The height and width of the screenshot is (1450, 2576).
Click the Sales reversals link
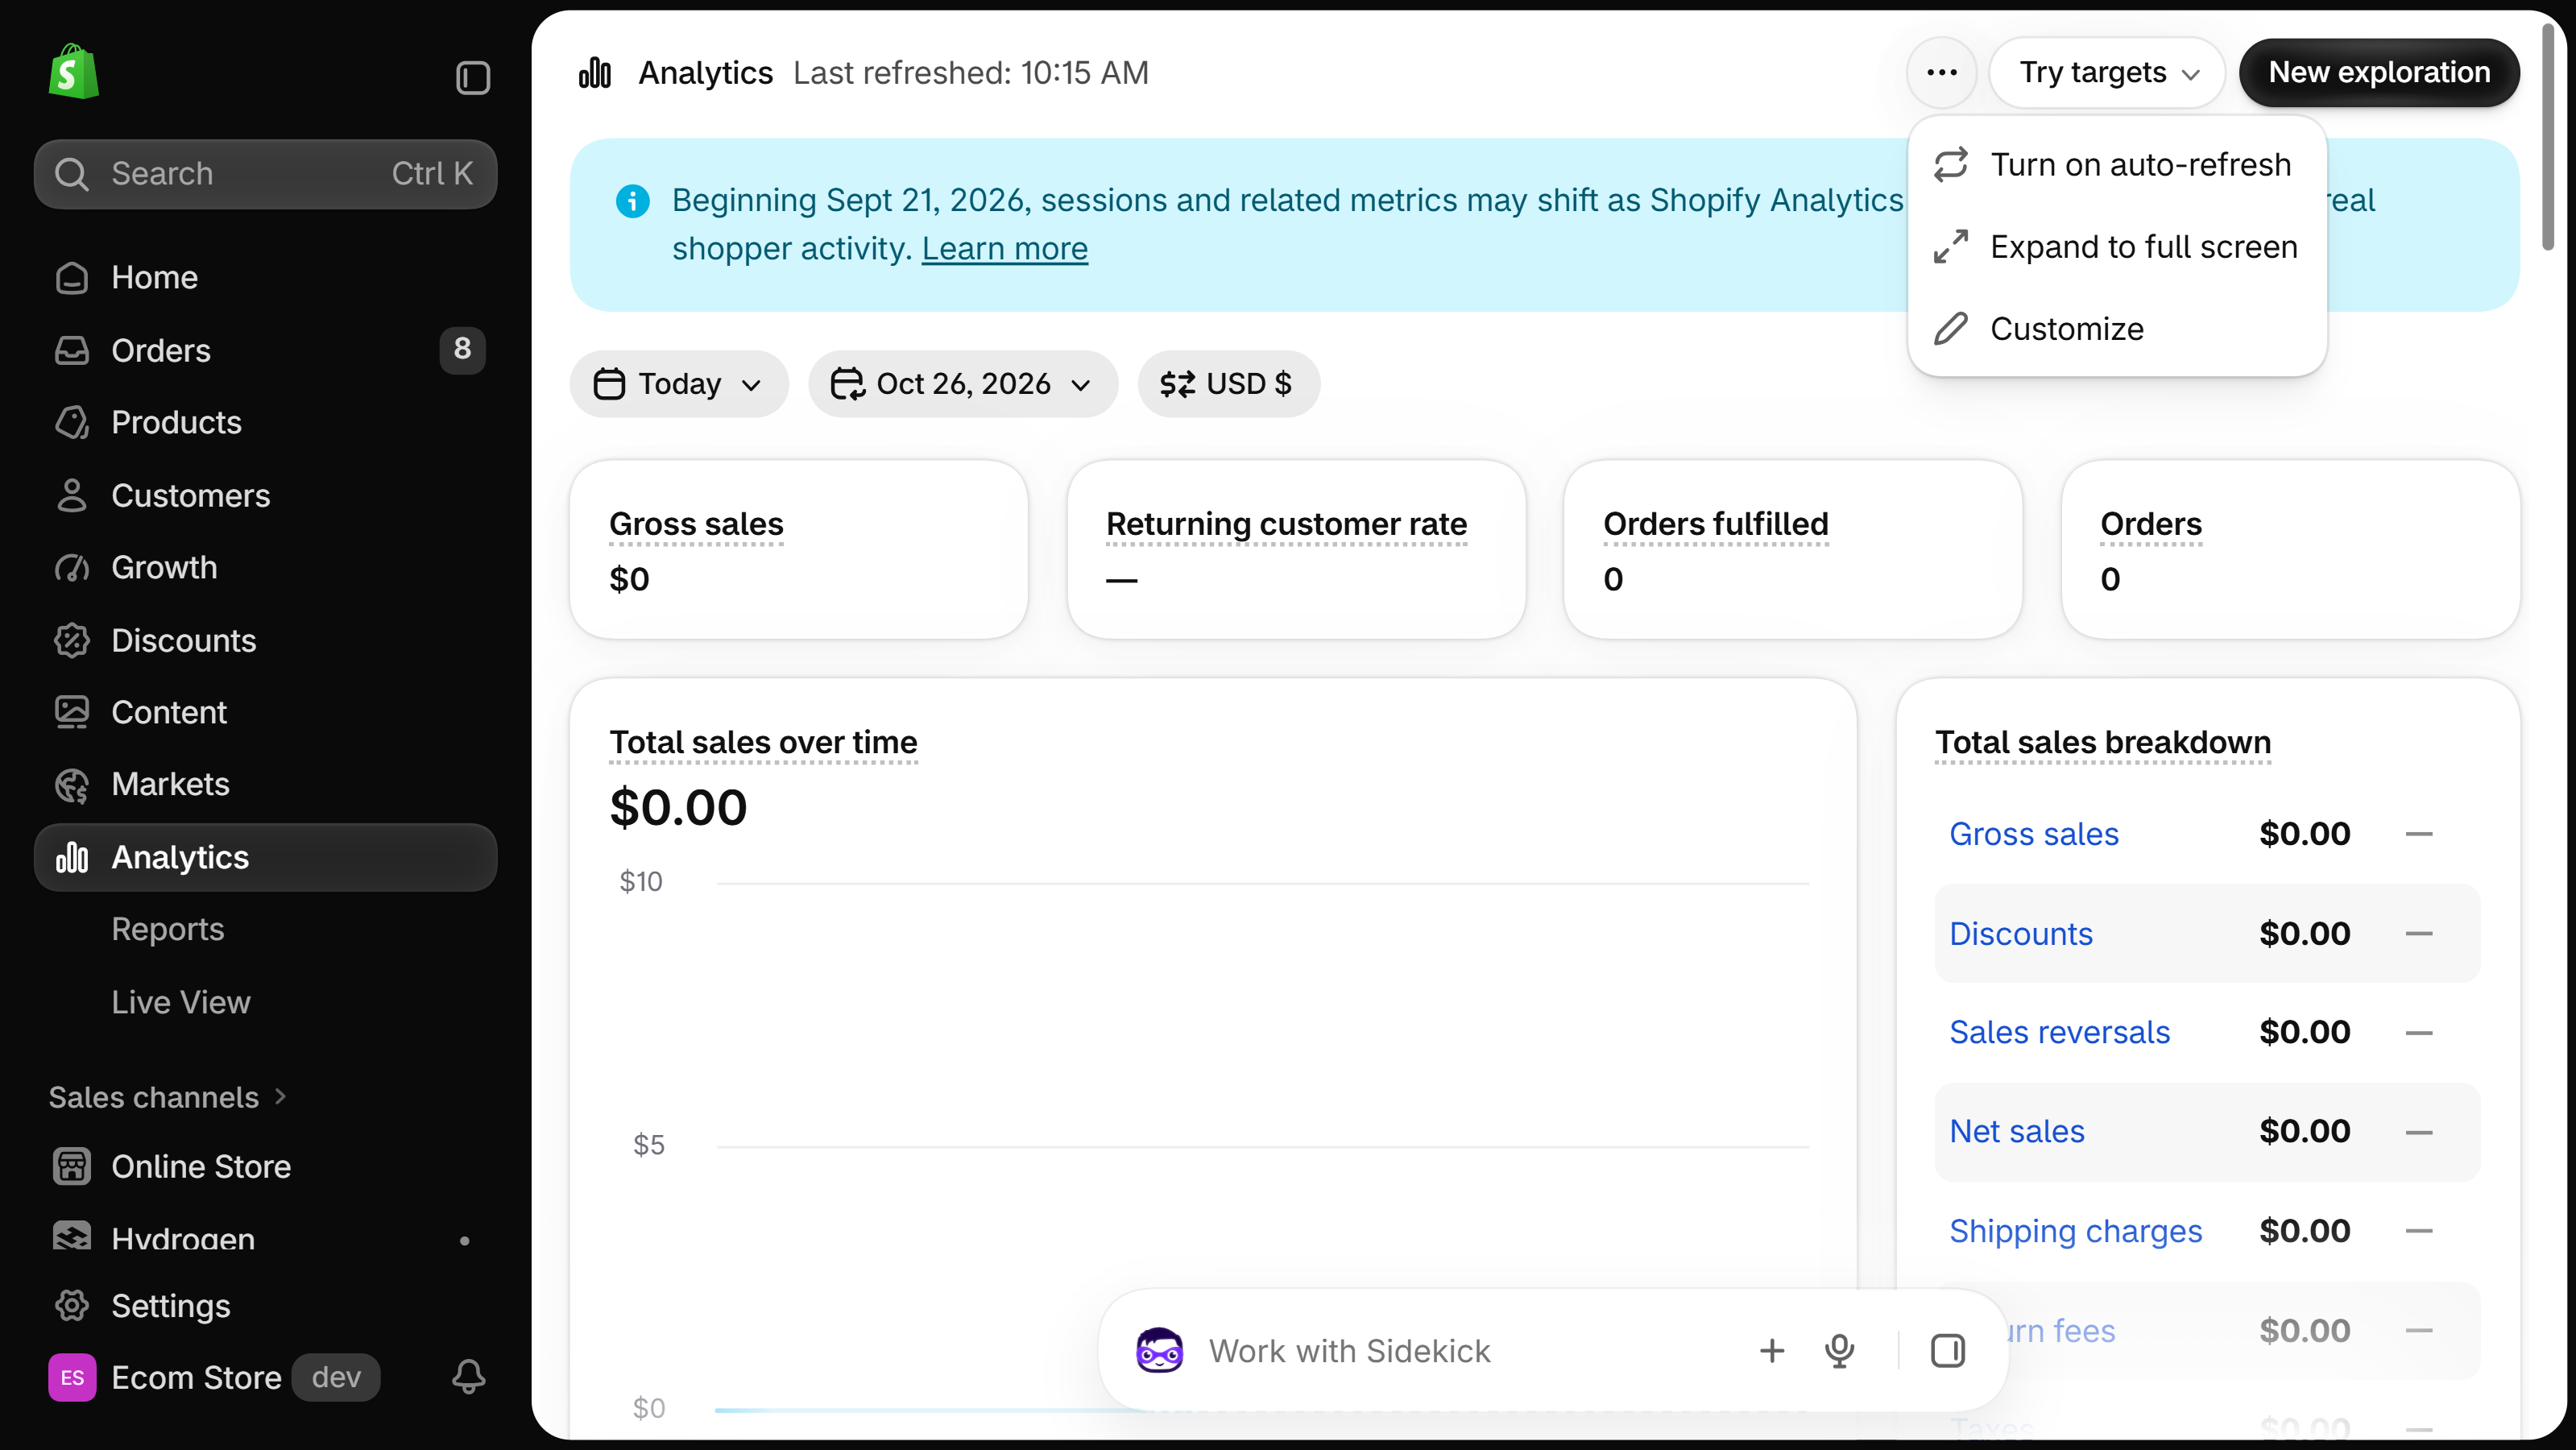pos(2059,1032)
